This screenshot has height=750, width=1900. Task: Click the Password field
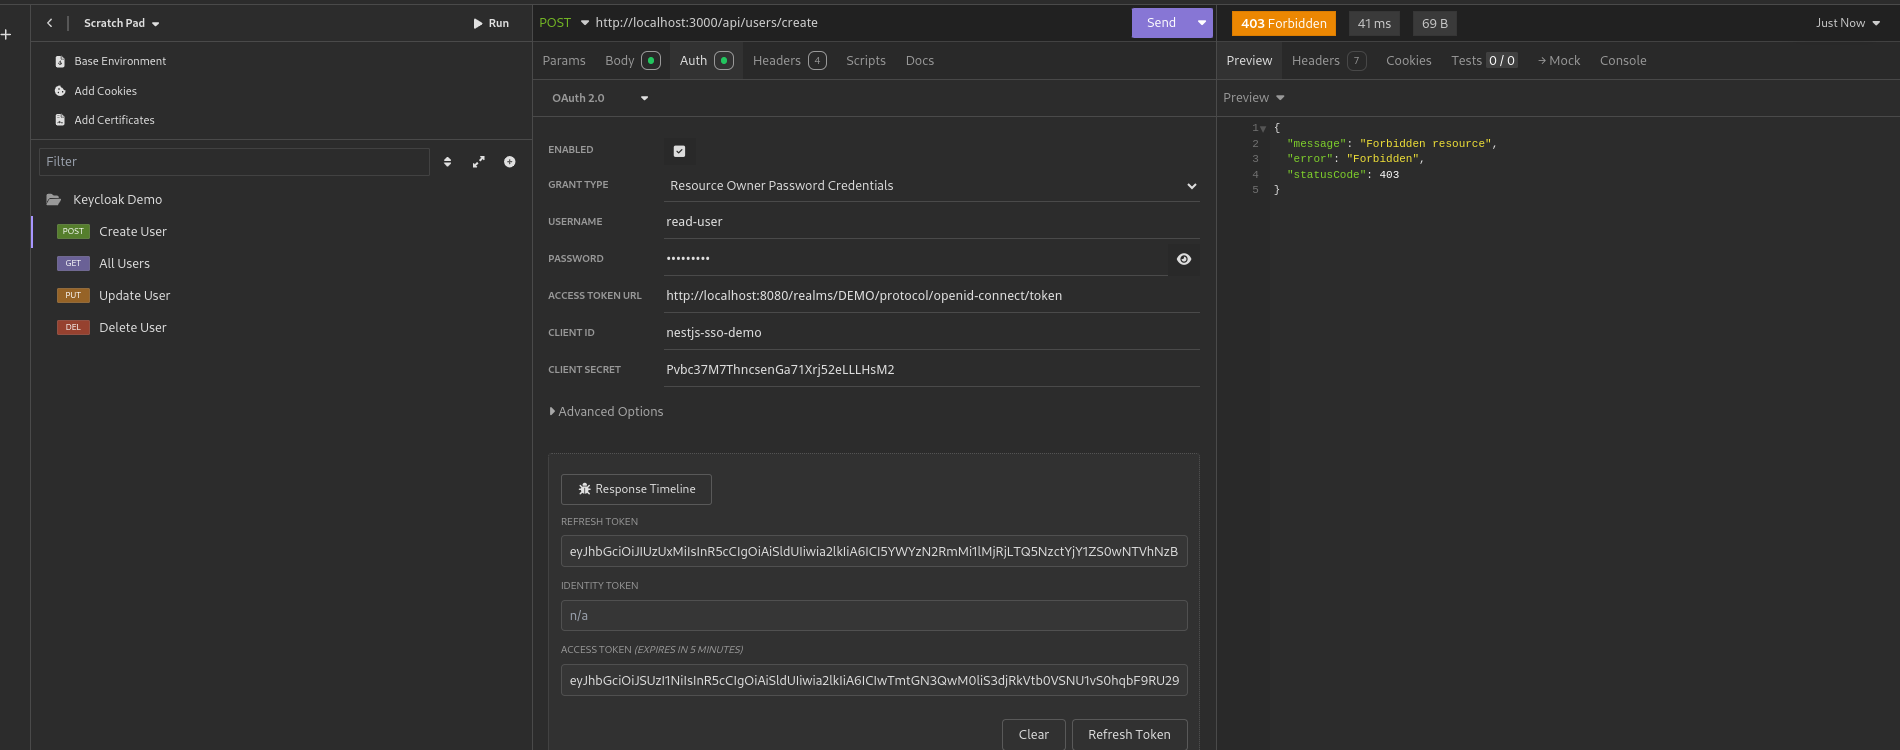(915, 259)
